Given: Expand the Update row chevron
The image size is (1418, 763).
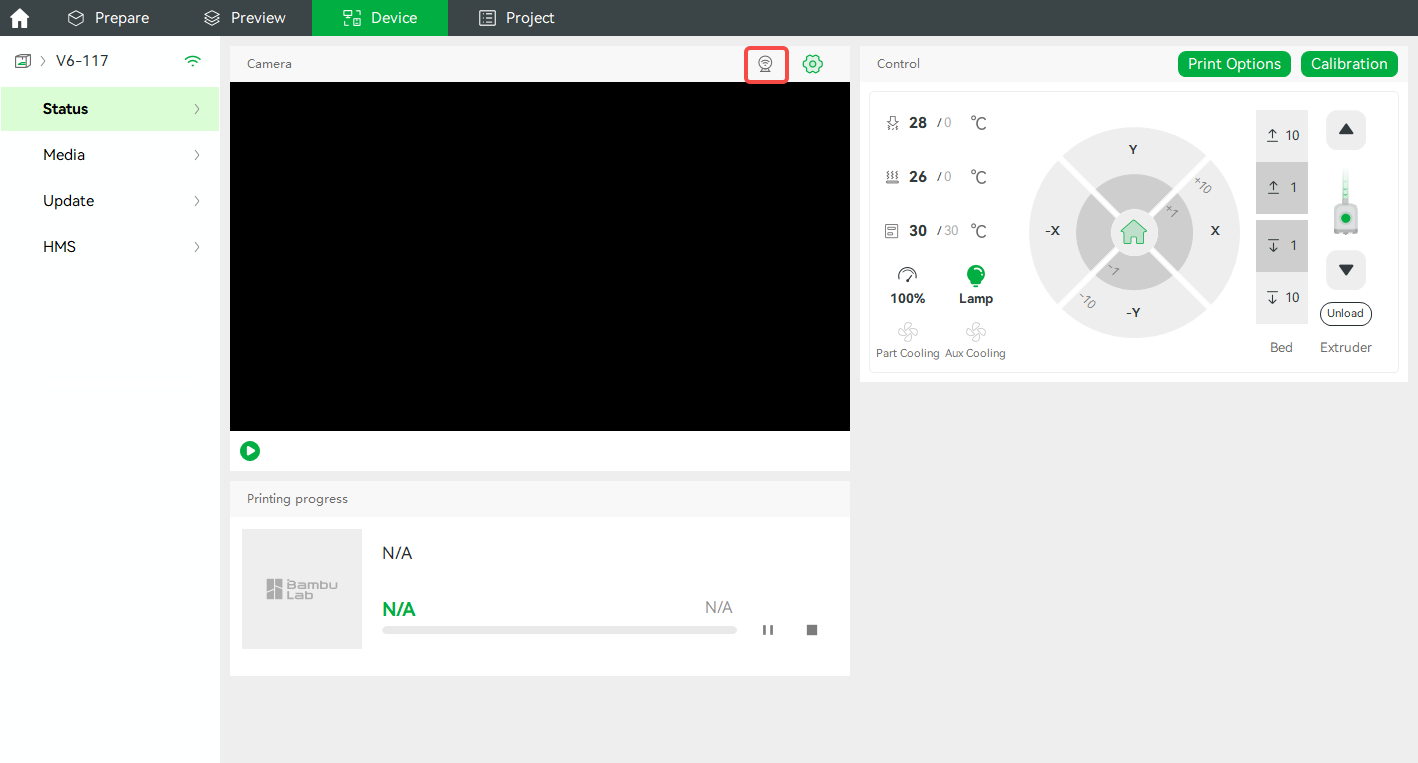Looking at the screenshot, I should (x=197, y=201).
